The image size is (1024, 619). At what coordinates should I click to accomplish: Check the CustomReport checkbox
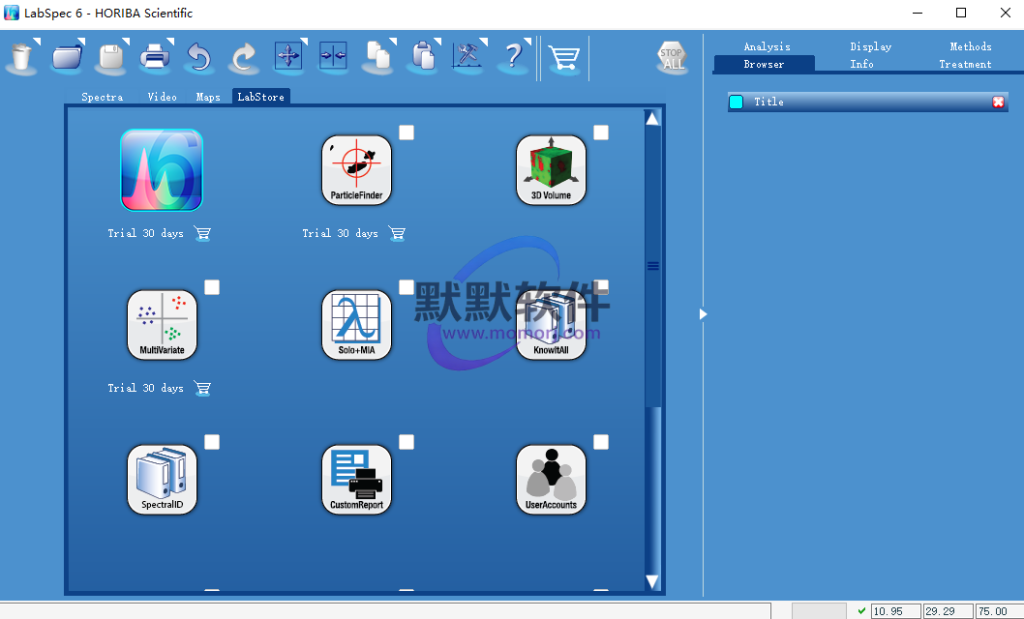(406, 442)
